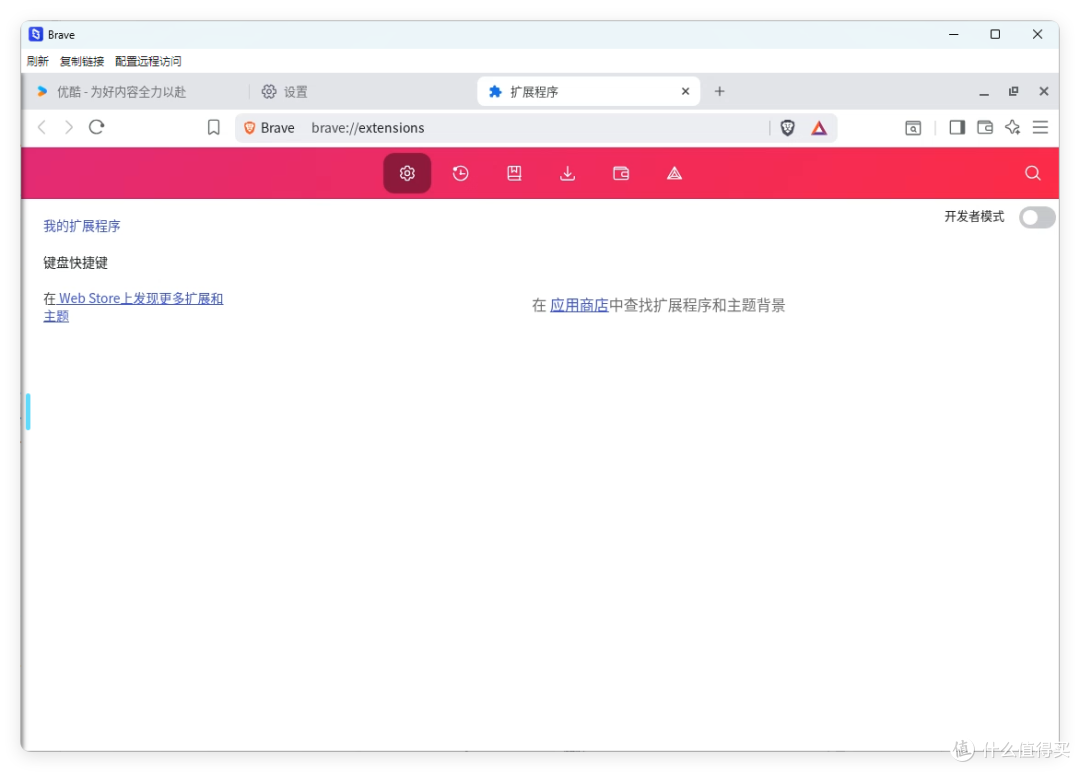Restore the inner Brave browser window

coord(1013,91)
